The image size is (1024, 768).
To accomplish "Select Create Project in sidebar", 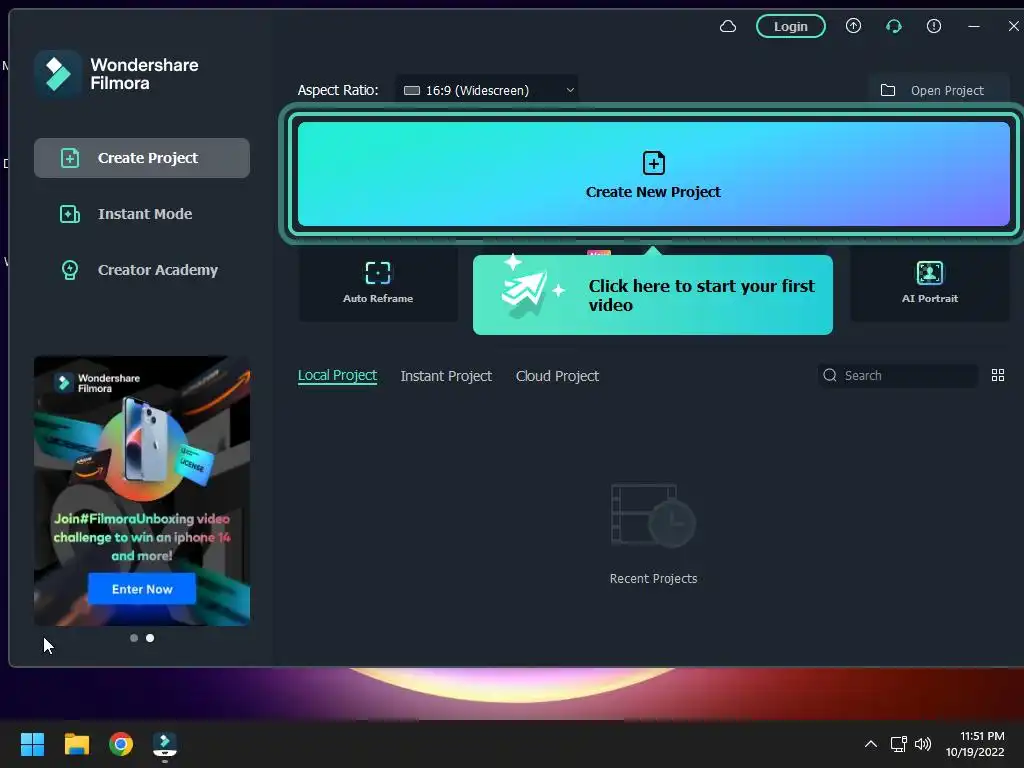I will (x=142, y=157).
